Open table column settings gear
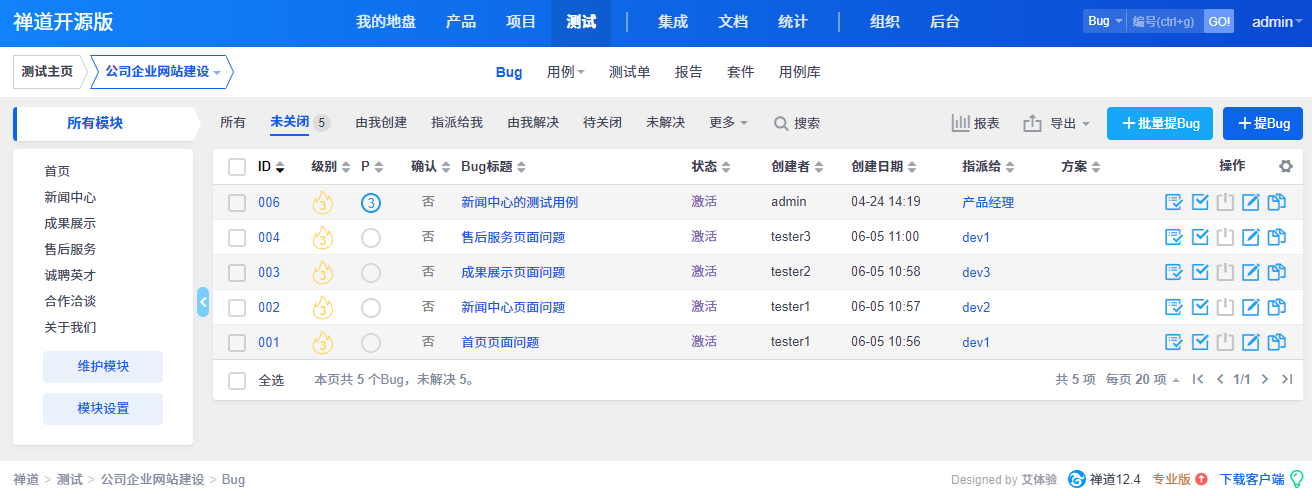Image resolution: width=1312 pixels, height=496 pixels. click(1286, 167)
